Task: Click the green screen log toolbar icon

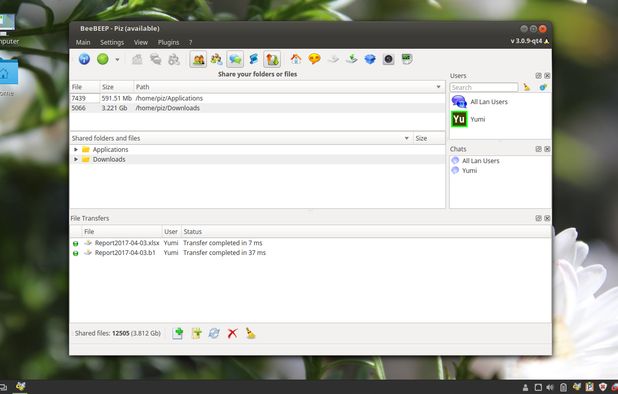Action: pos(407,59)
